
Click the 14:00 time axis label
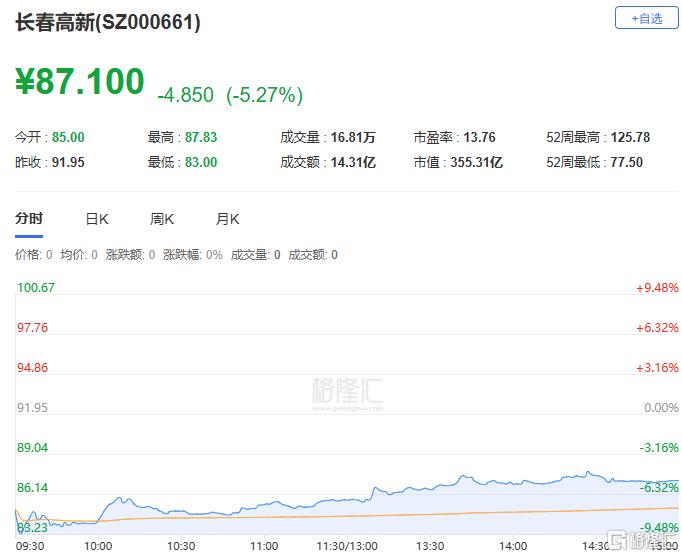coord(513,546)
